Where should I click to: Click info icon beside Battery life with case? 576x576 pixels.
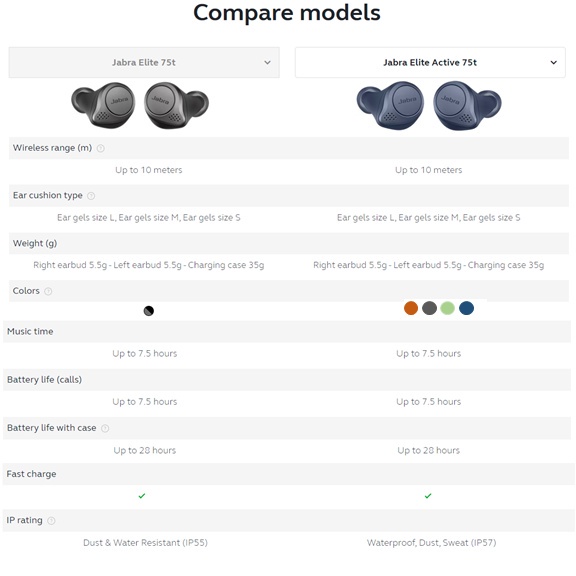click(x=105, y=428)
